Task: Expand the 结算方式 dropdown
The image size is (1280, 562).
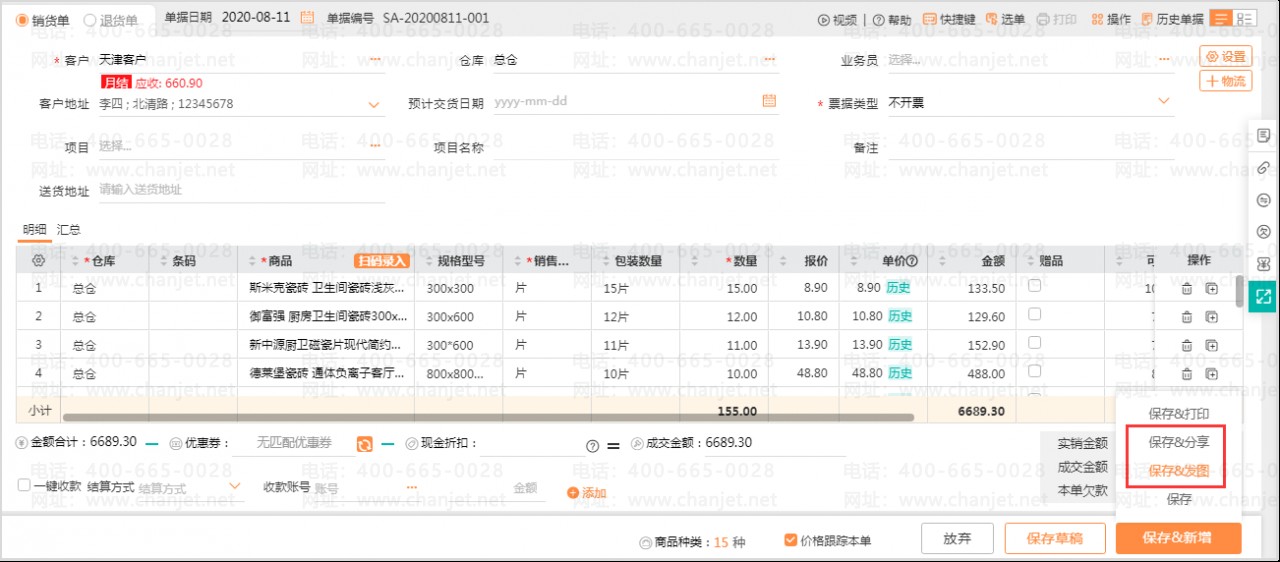Action: pyautogui.click(x=235, y=486)
